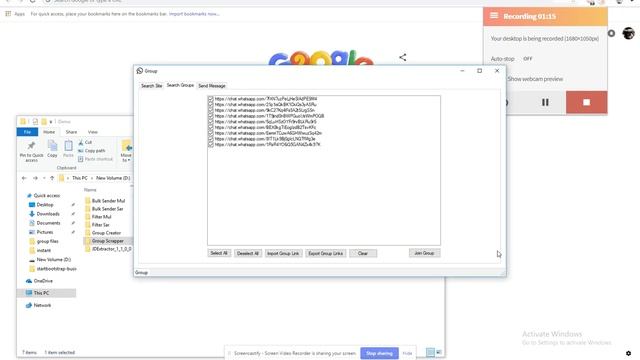Click the Explorer up-one-level arrow
This screenshot has width=640, height=360.
coord(52,178)
